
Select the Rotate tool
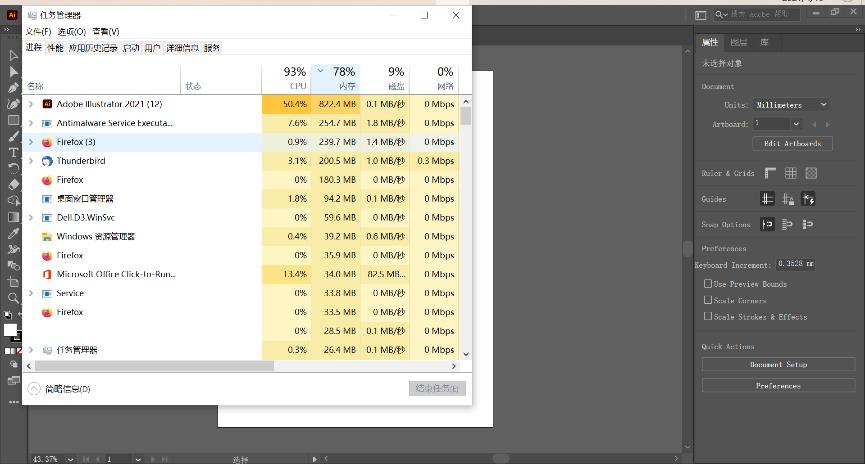click(13, 168)
